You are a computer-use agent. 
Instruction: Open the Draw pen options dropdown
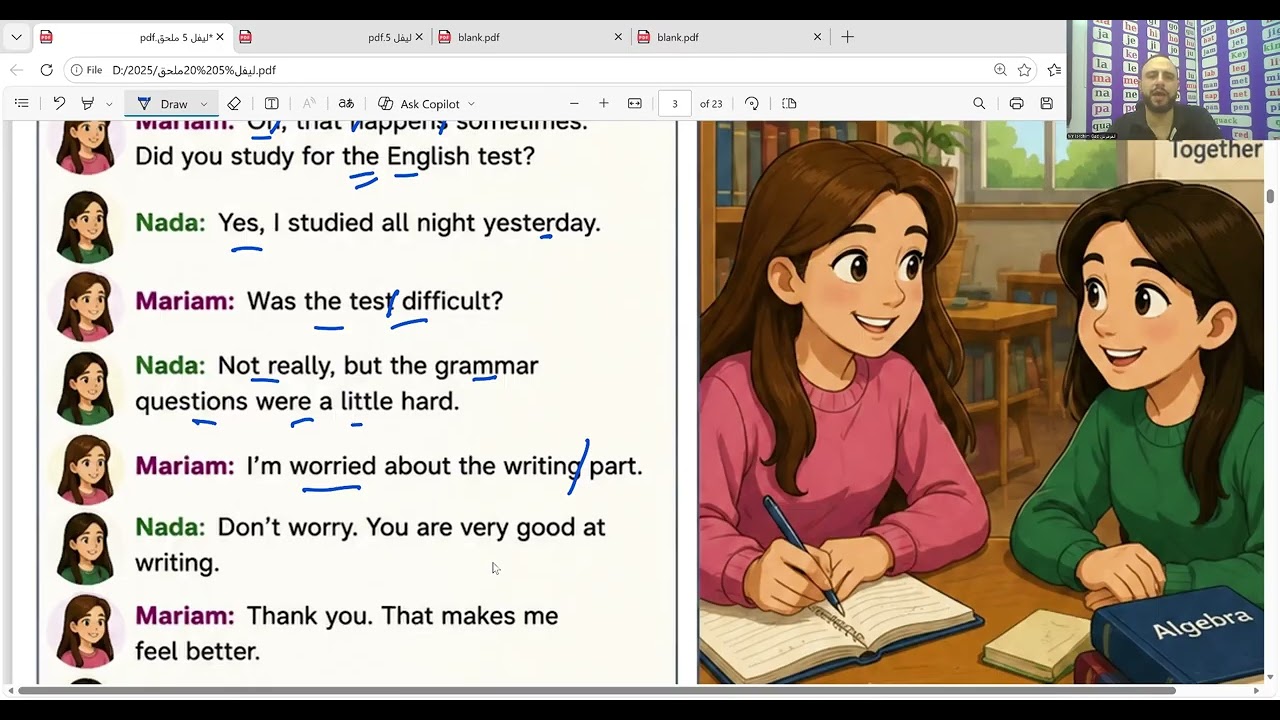[x=204, y=104]
